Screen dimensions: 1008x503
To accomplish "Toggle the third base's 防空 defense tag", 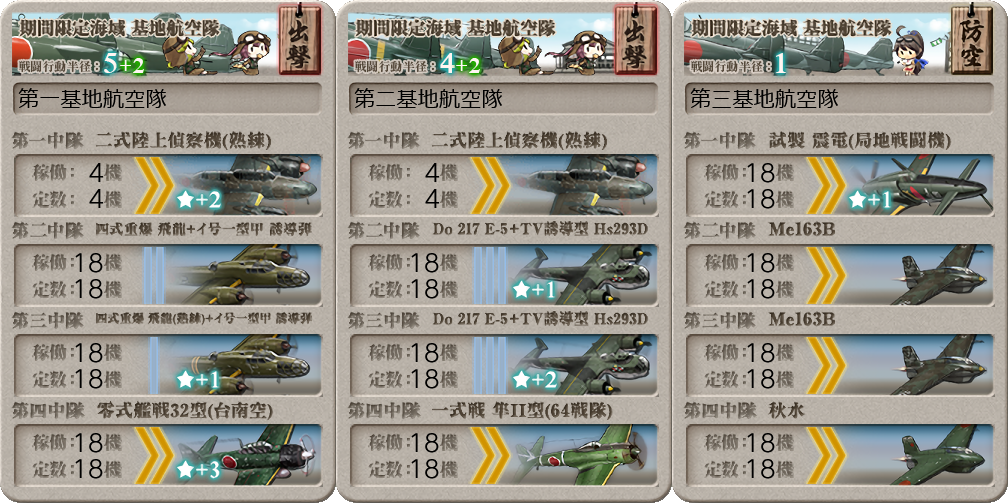I will coord(971,39).
